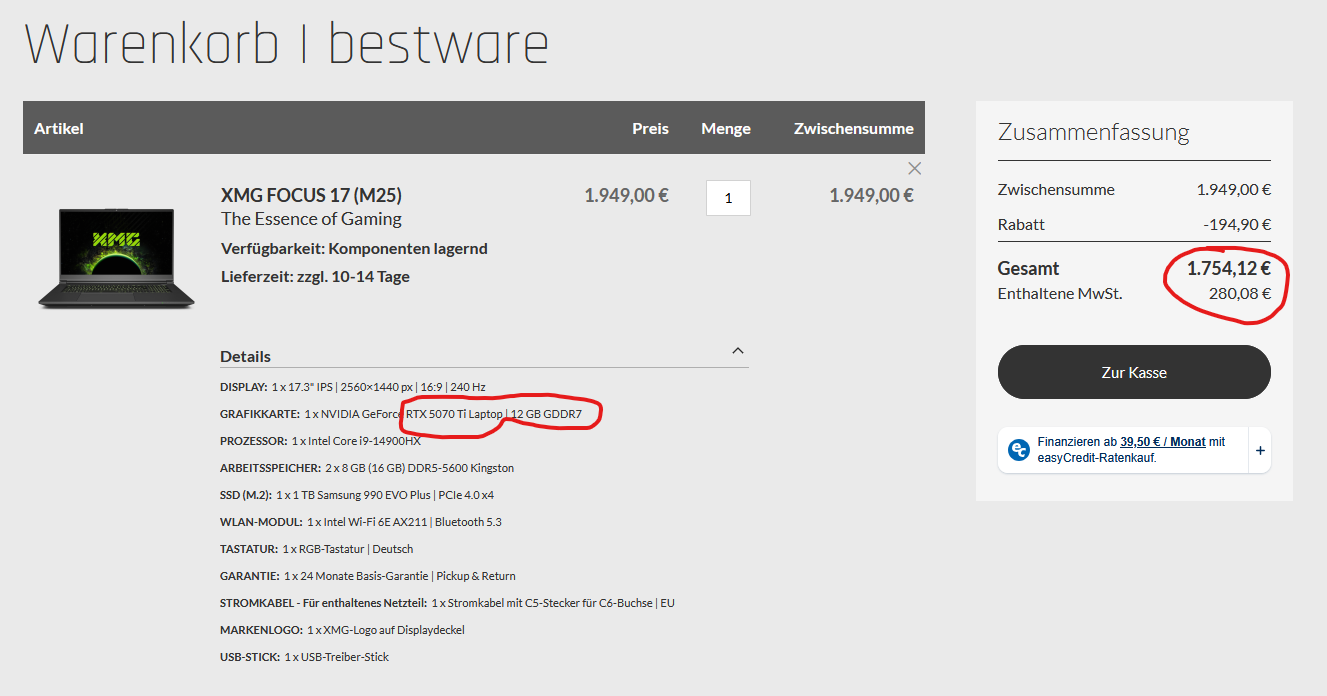Viewport: 1327px width, 696px height.
Task: Click the SSD (M.2) Samsung 990 EVO row
Action: (x=357, y=495)
